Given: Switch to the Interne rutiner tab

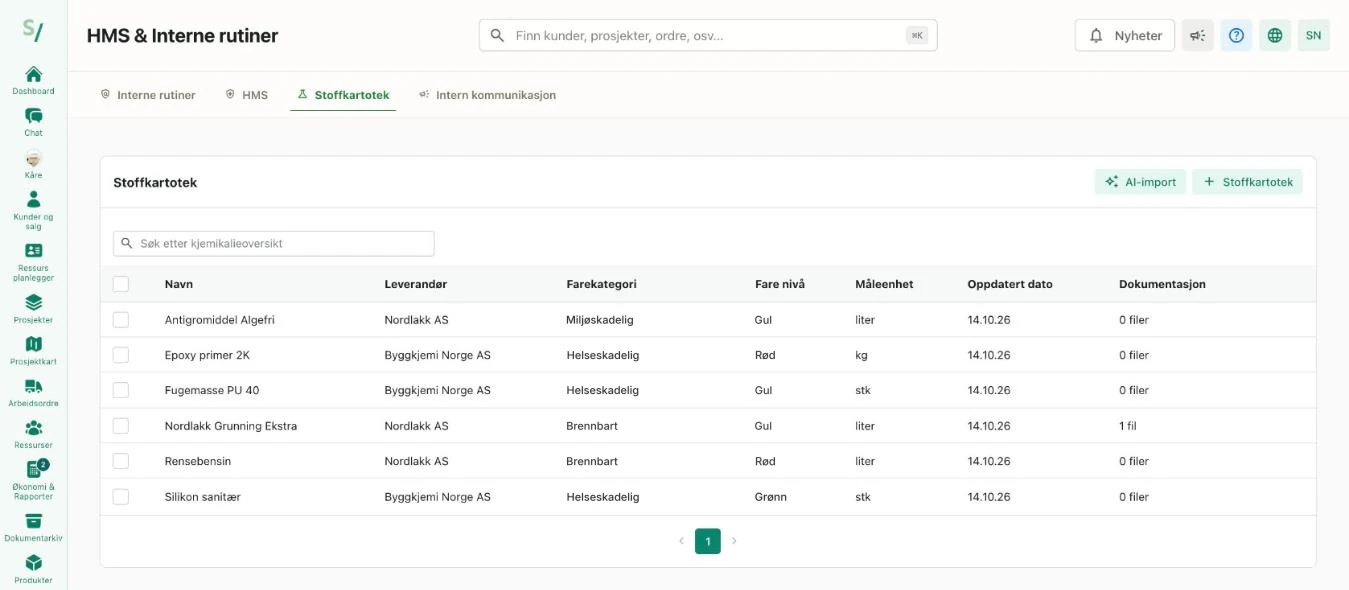Looking at the screenshot, I should click(148, 95).
